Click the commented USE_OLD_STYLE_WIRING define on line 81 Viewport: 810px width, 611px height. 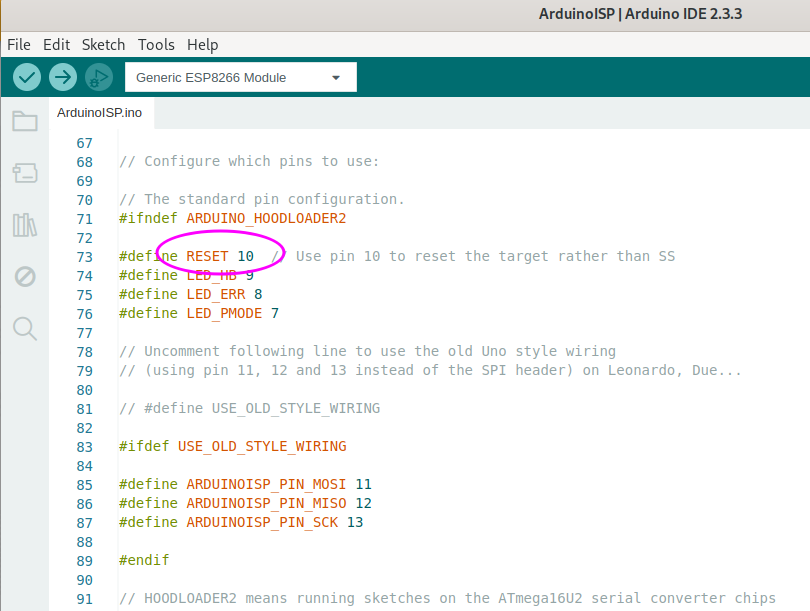tap(250, 409)
